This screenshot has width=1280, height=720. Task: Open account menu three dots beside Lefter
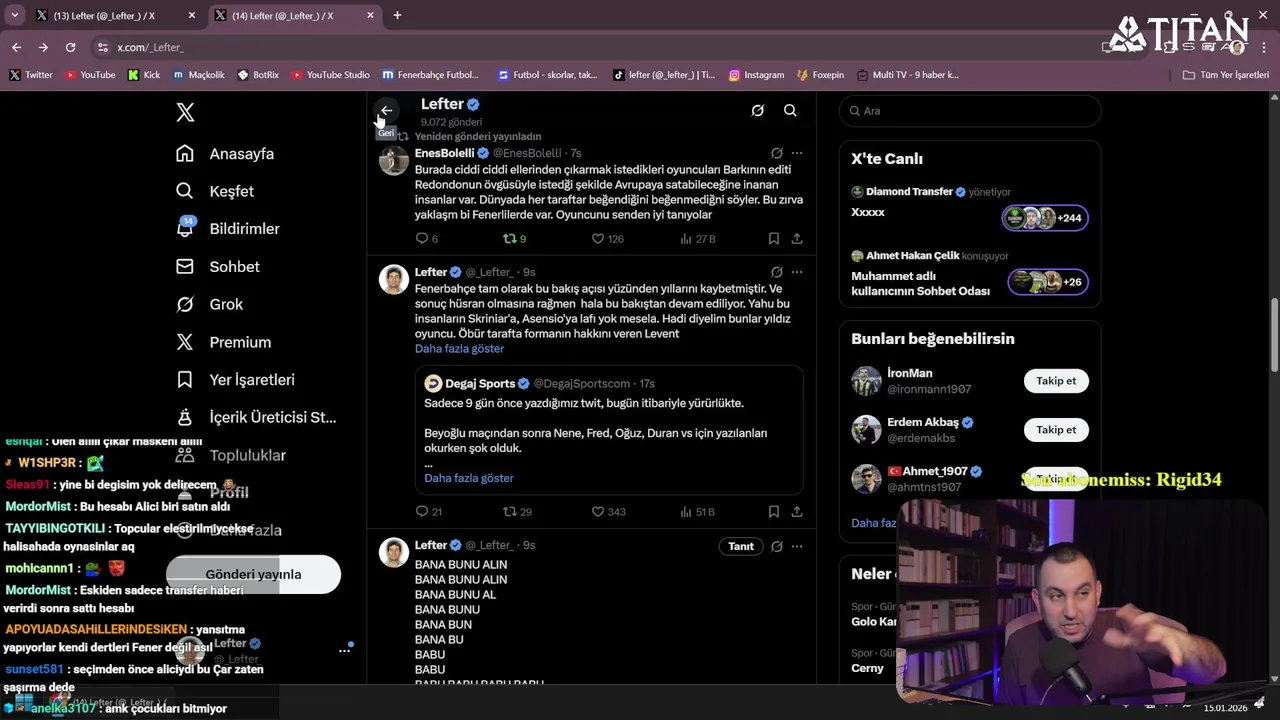pos(344,650)
